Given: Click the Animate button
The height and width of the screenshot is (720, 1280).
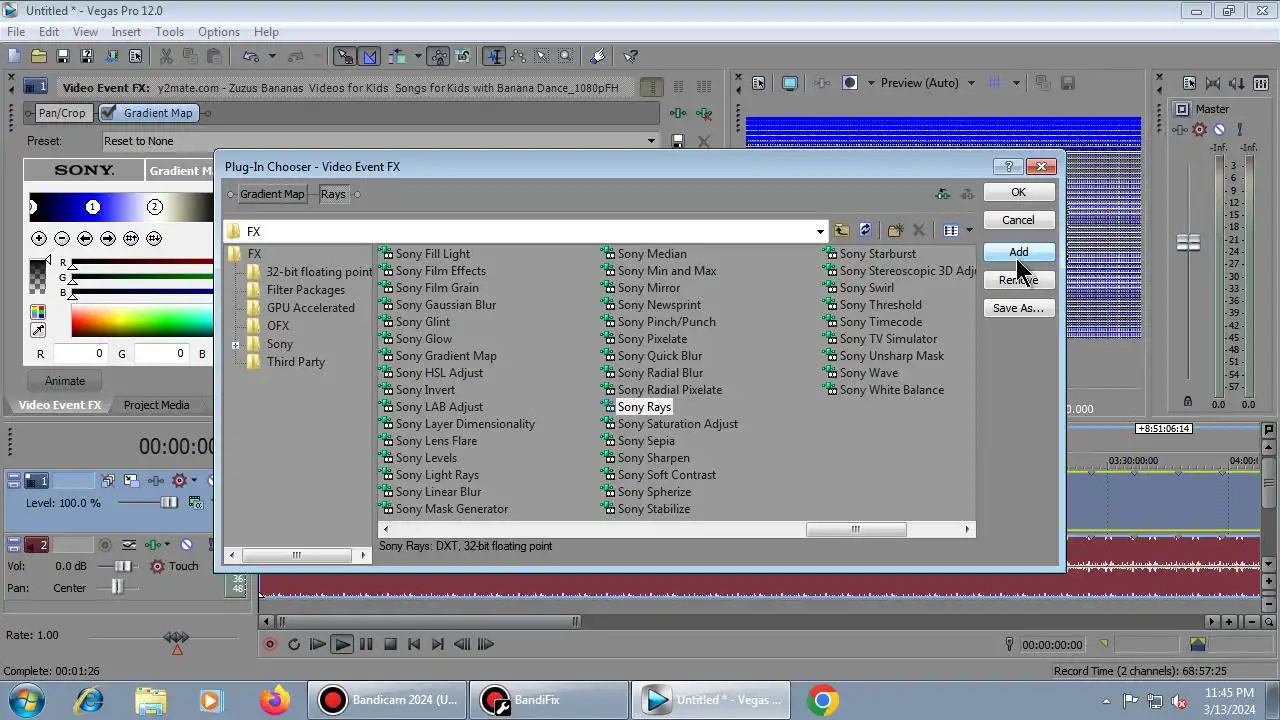Looking at the screenshot, I should coord(65,381).
